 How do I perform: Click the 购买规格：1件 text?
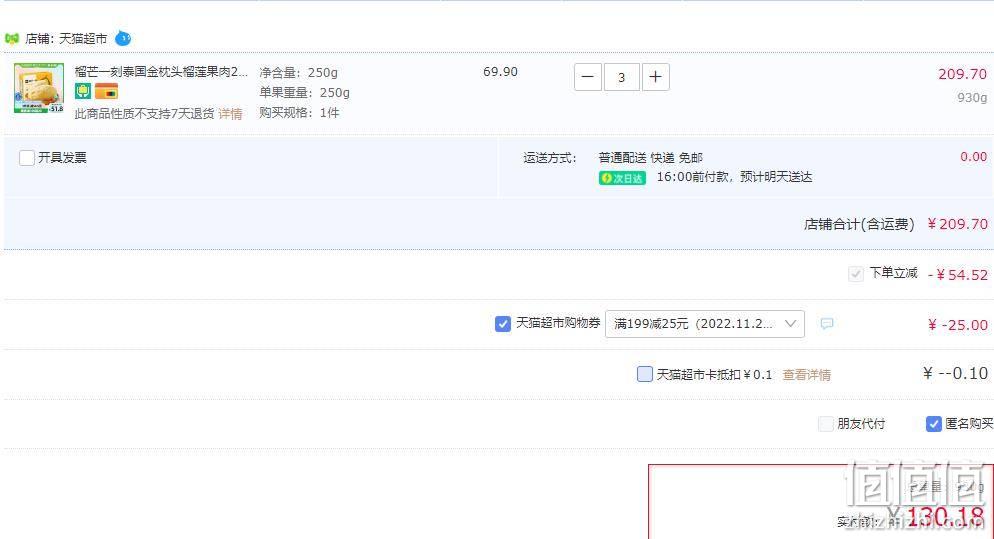coord(299,113)
